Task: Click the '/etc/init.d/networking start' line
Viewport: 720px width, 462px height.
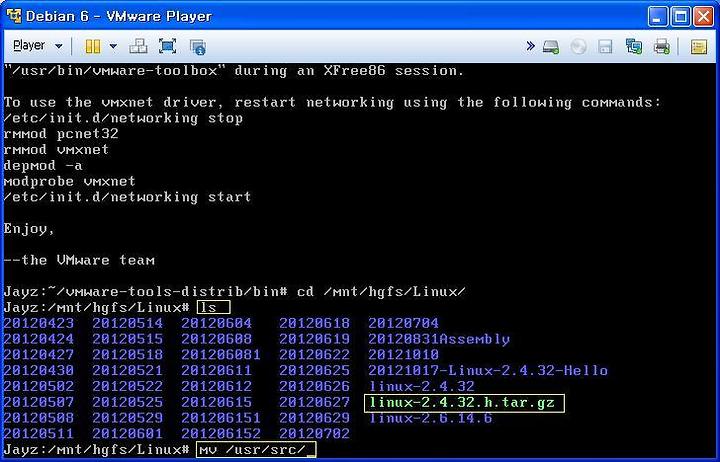Action: pos(128,197)
